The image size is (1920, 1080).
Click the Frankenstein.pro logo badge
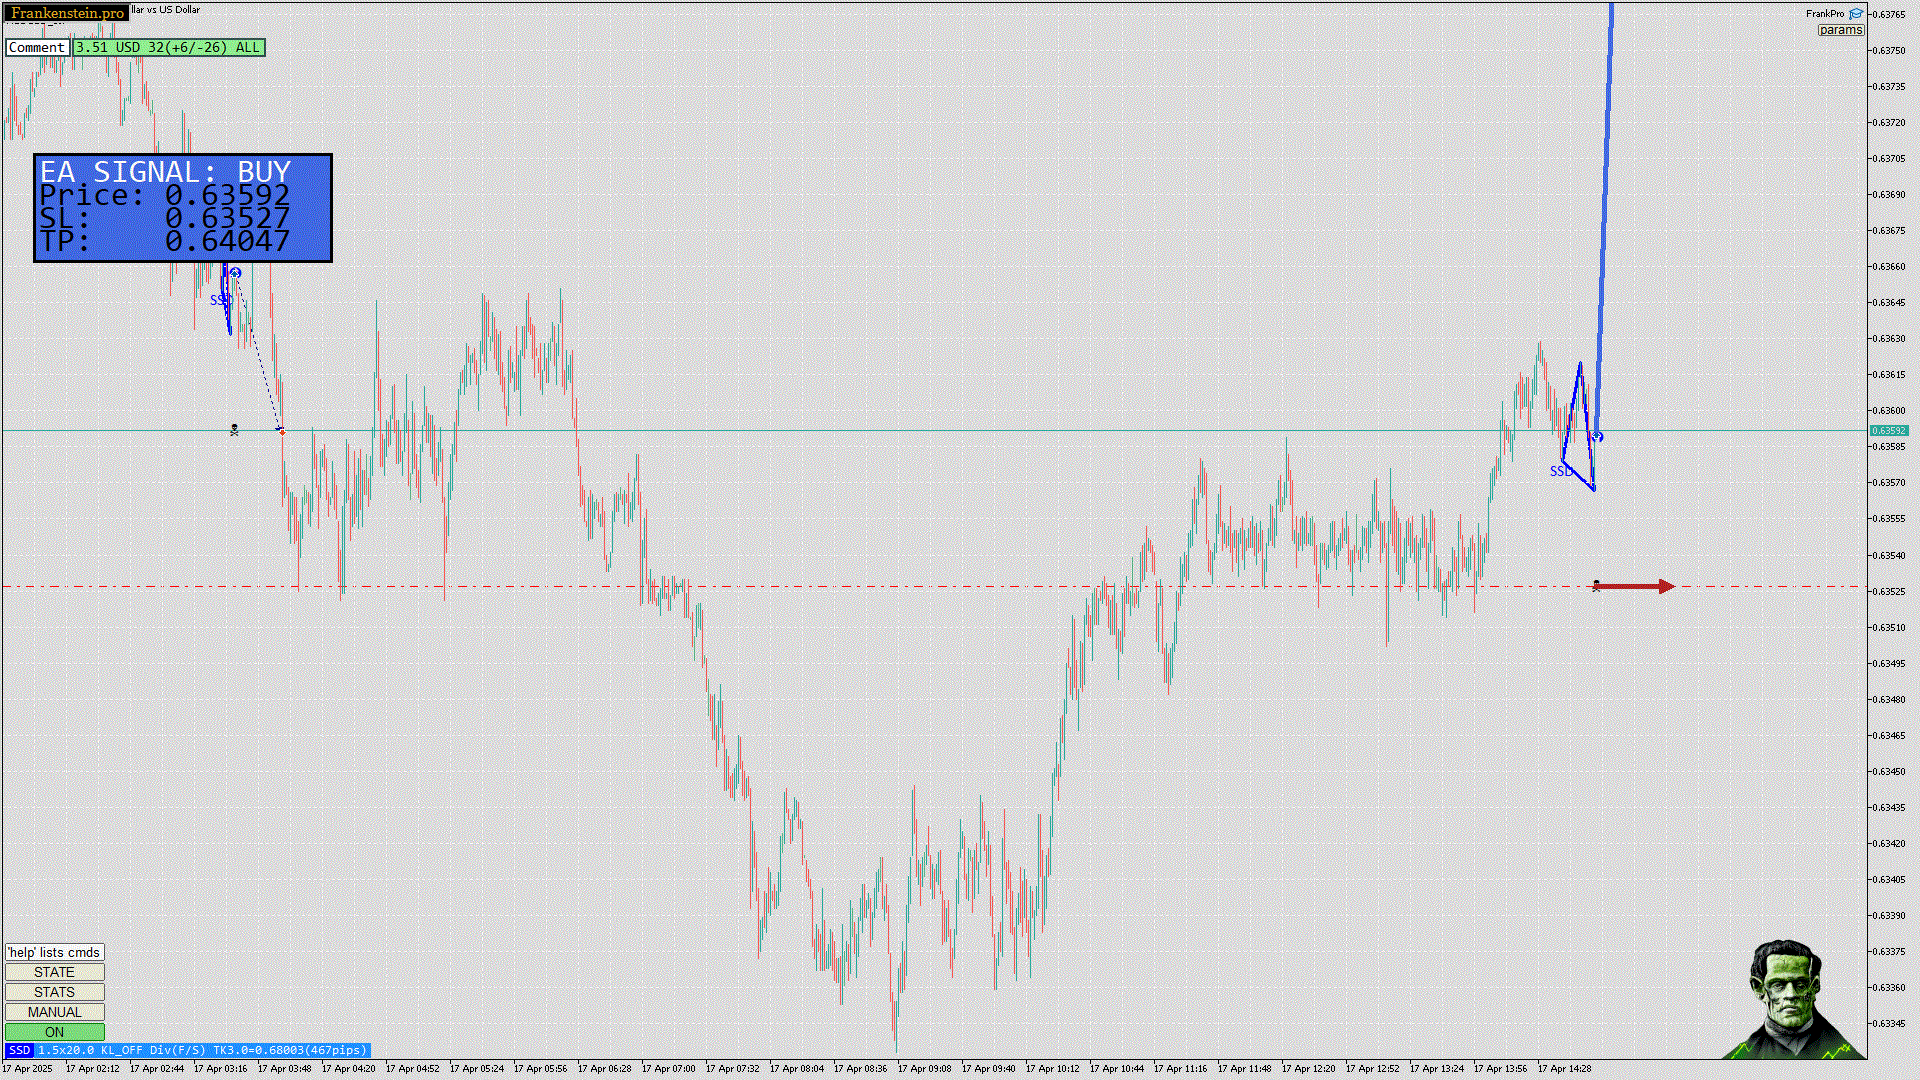pos(67,13)
